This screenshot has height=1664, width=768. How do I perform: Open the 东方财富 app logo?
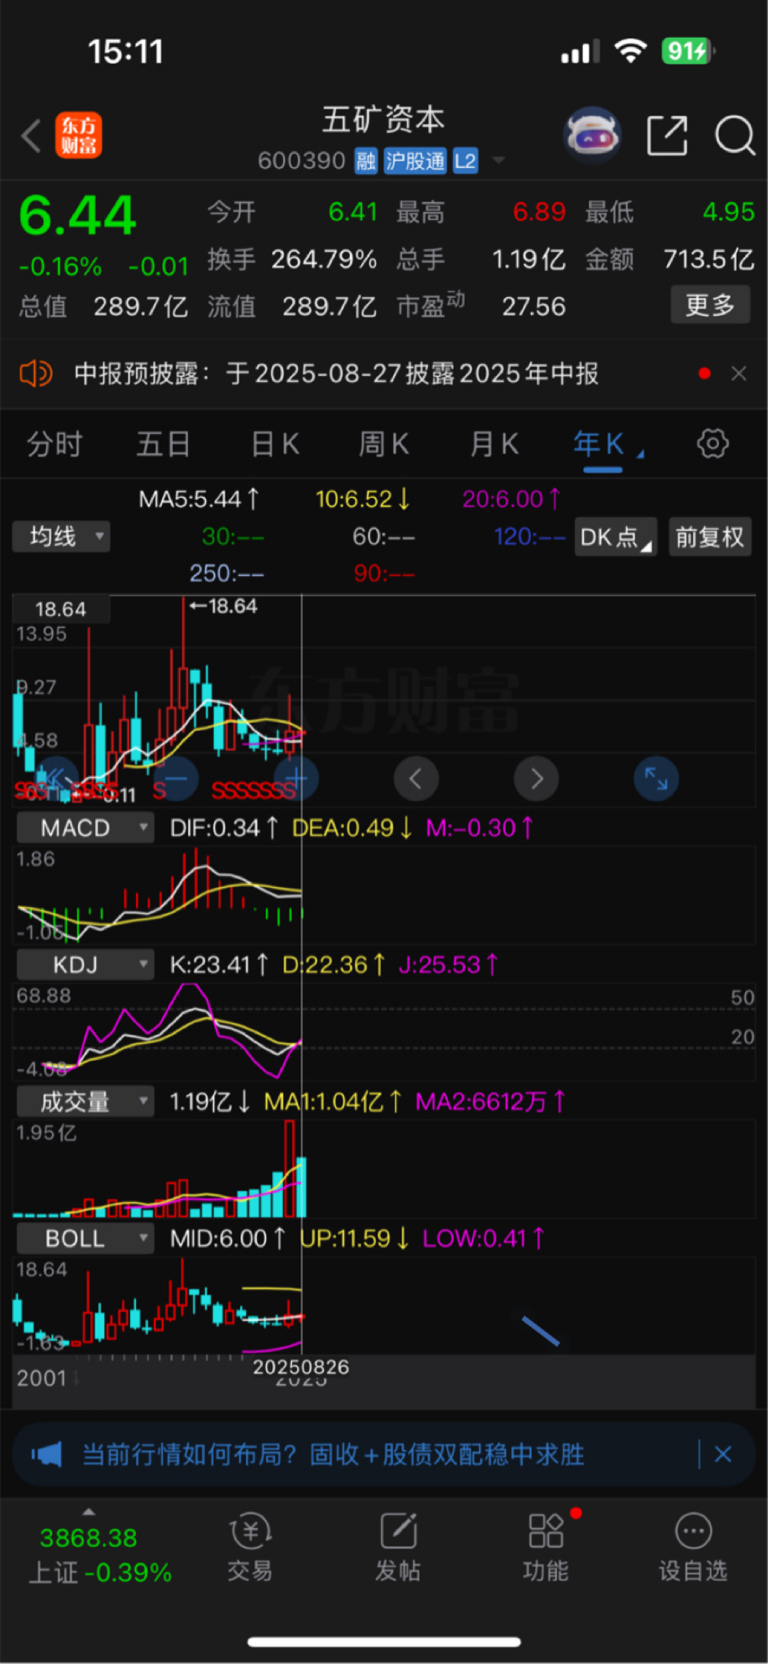pos(78,135)
